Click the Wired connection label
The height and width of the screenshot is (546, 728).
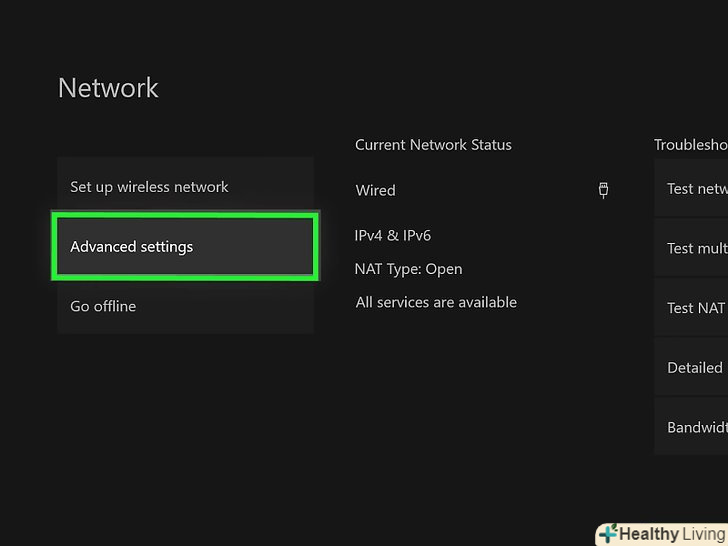click(375, 190)
